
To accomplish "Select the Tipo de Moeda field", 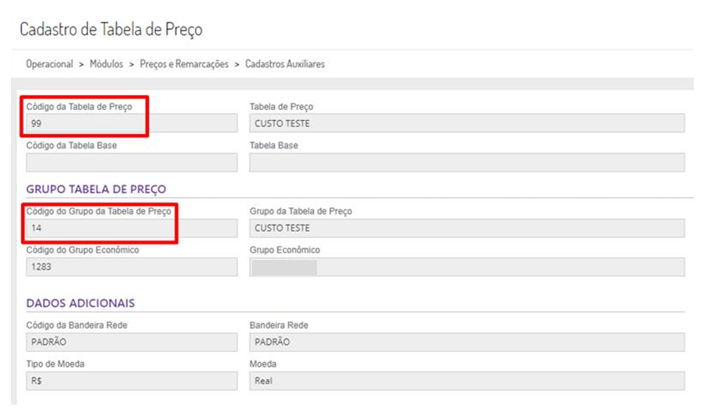I will click(x=131, y=381).
